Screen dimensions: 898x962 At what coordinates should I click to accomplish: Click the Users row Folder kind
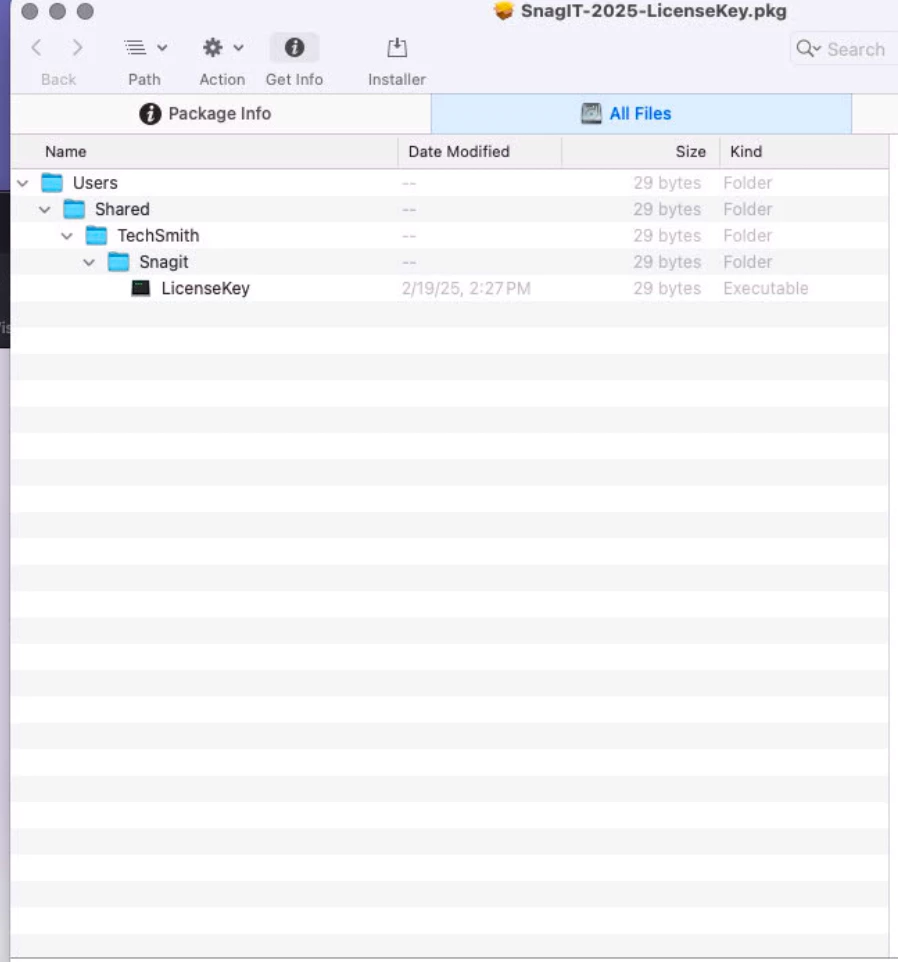coord(748,183)
